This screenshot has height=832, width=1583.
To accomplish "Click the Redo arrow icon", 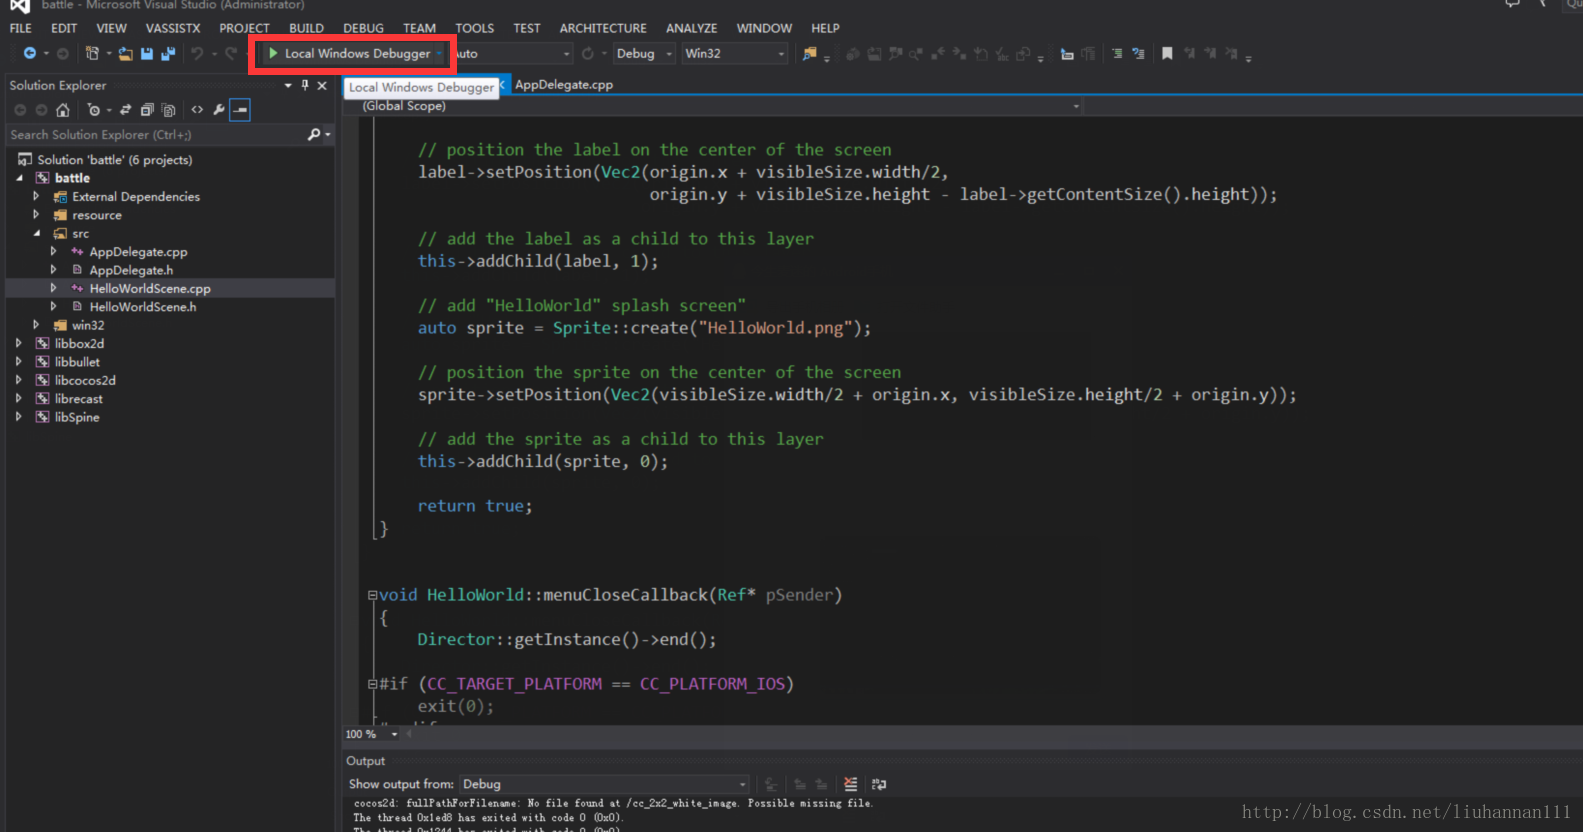I will coord(231,53).
